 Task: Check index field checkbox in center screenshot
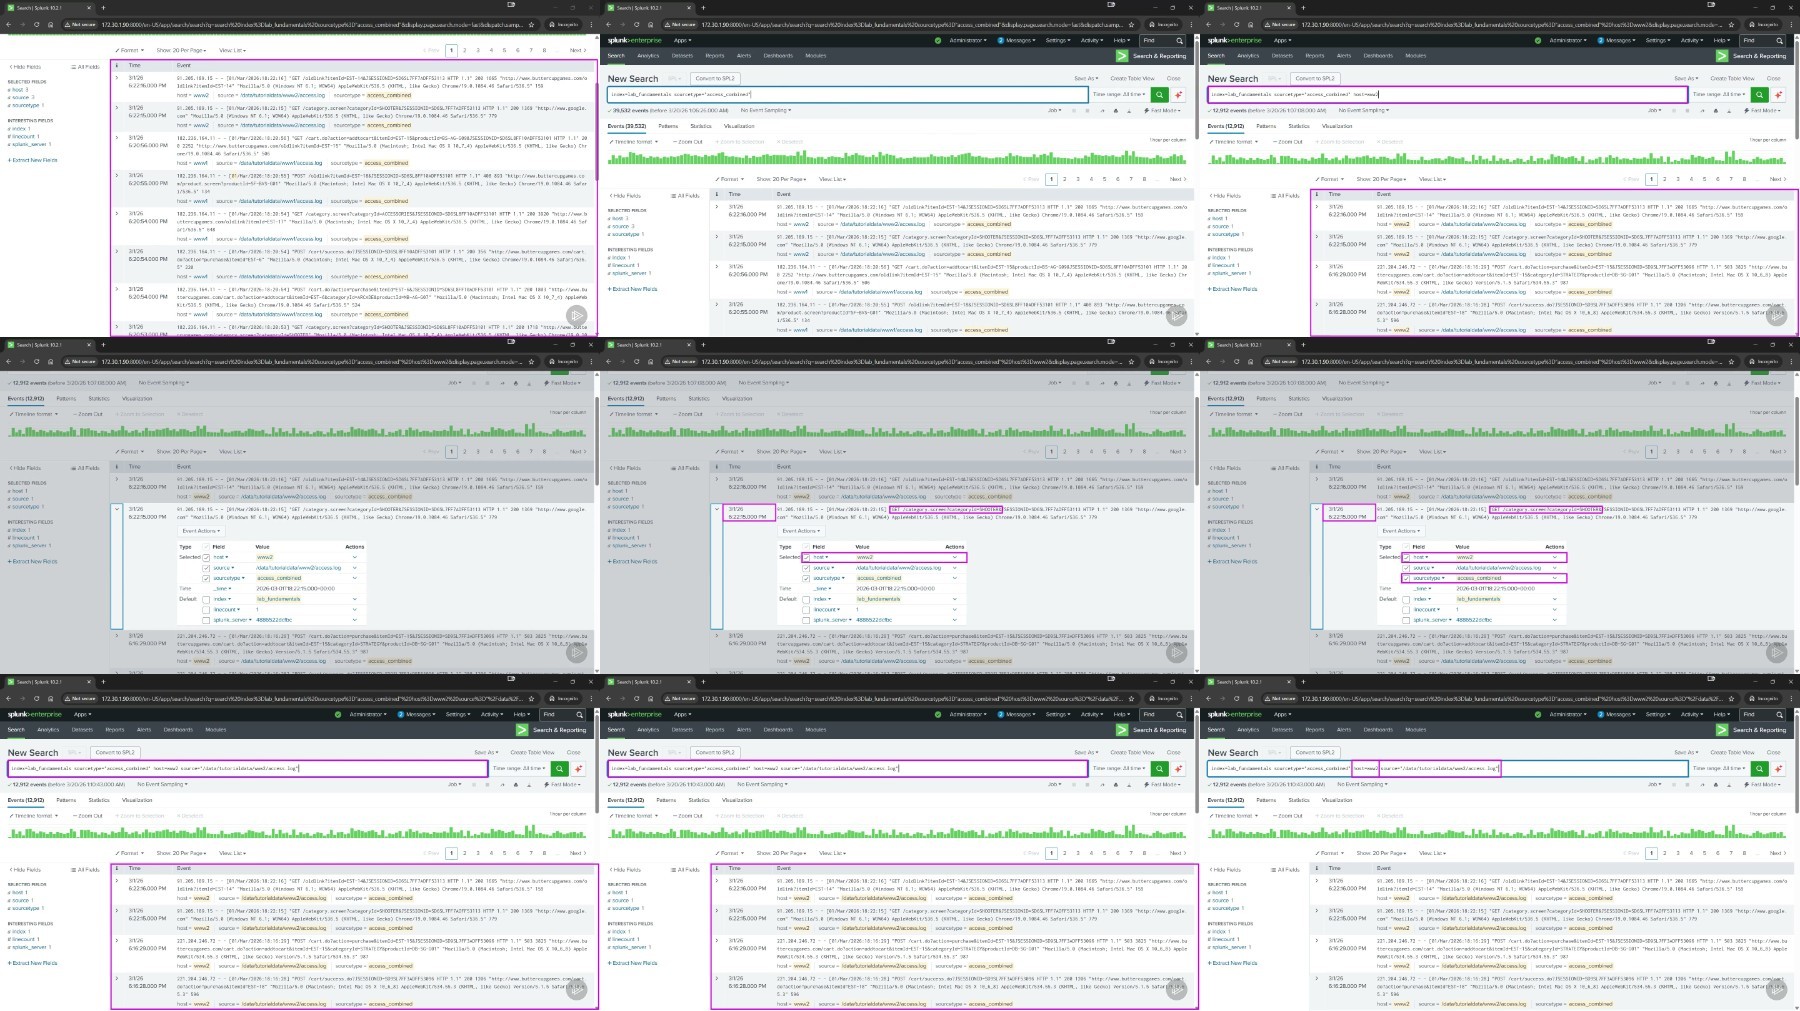806,599
